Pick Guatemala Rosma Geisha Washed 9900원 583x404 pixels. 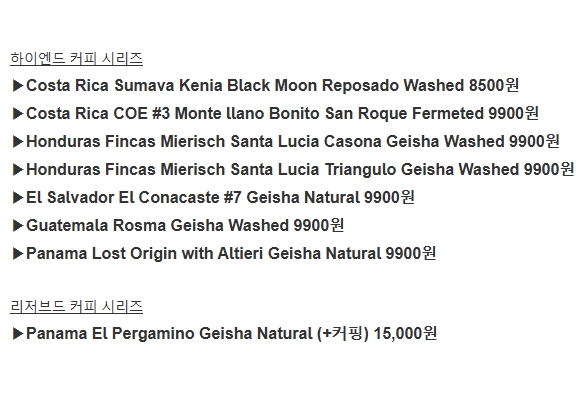click(x=185, y=226)
